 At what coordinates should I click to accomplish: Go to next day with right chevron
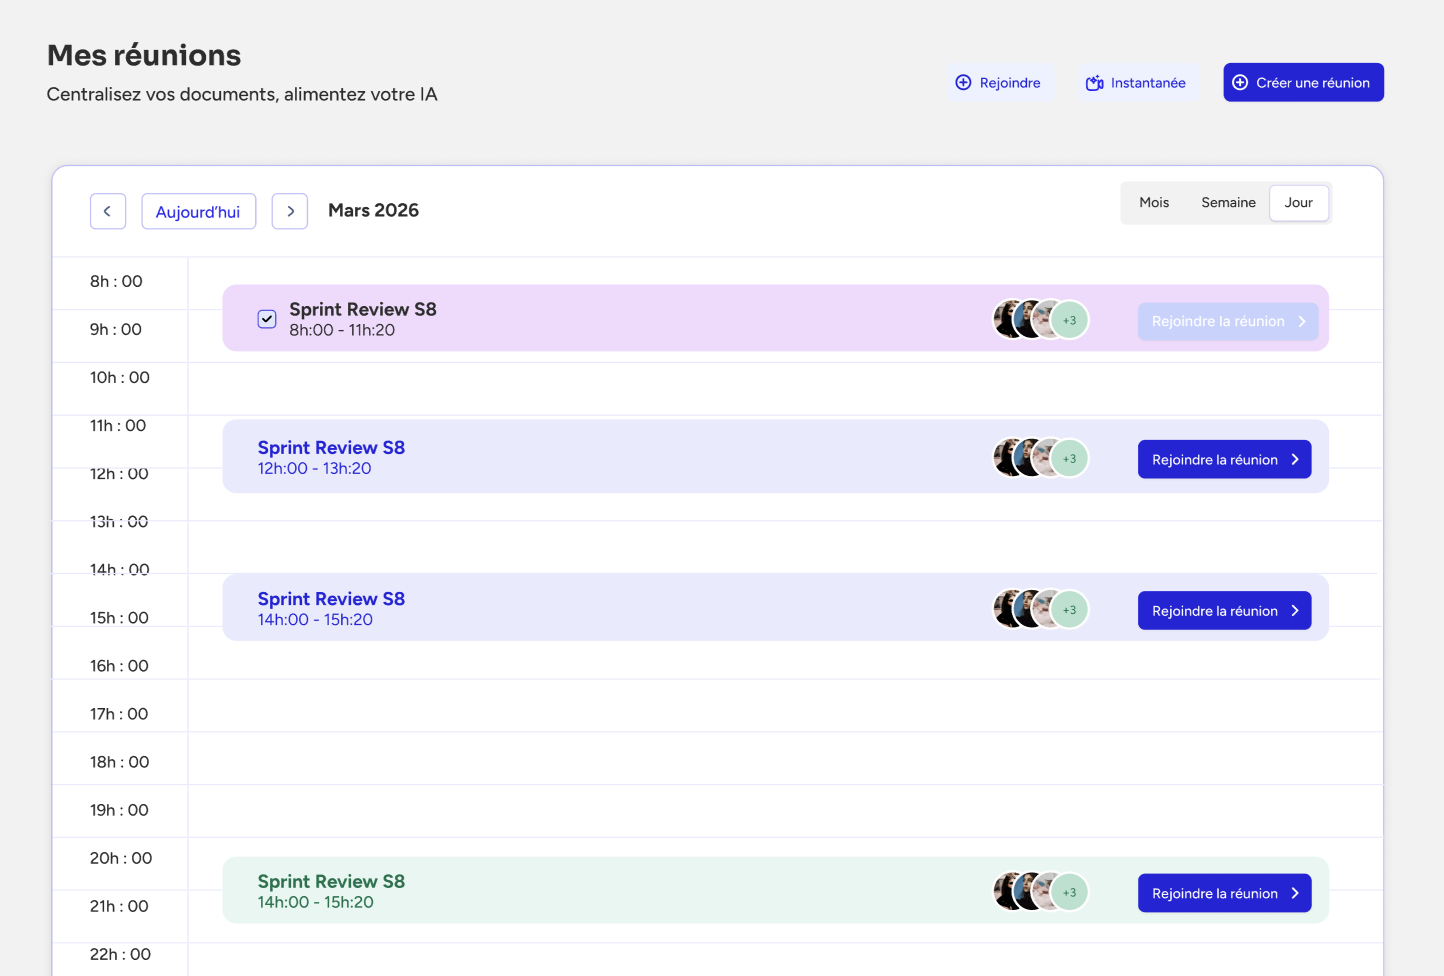(x=290, y=211)
